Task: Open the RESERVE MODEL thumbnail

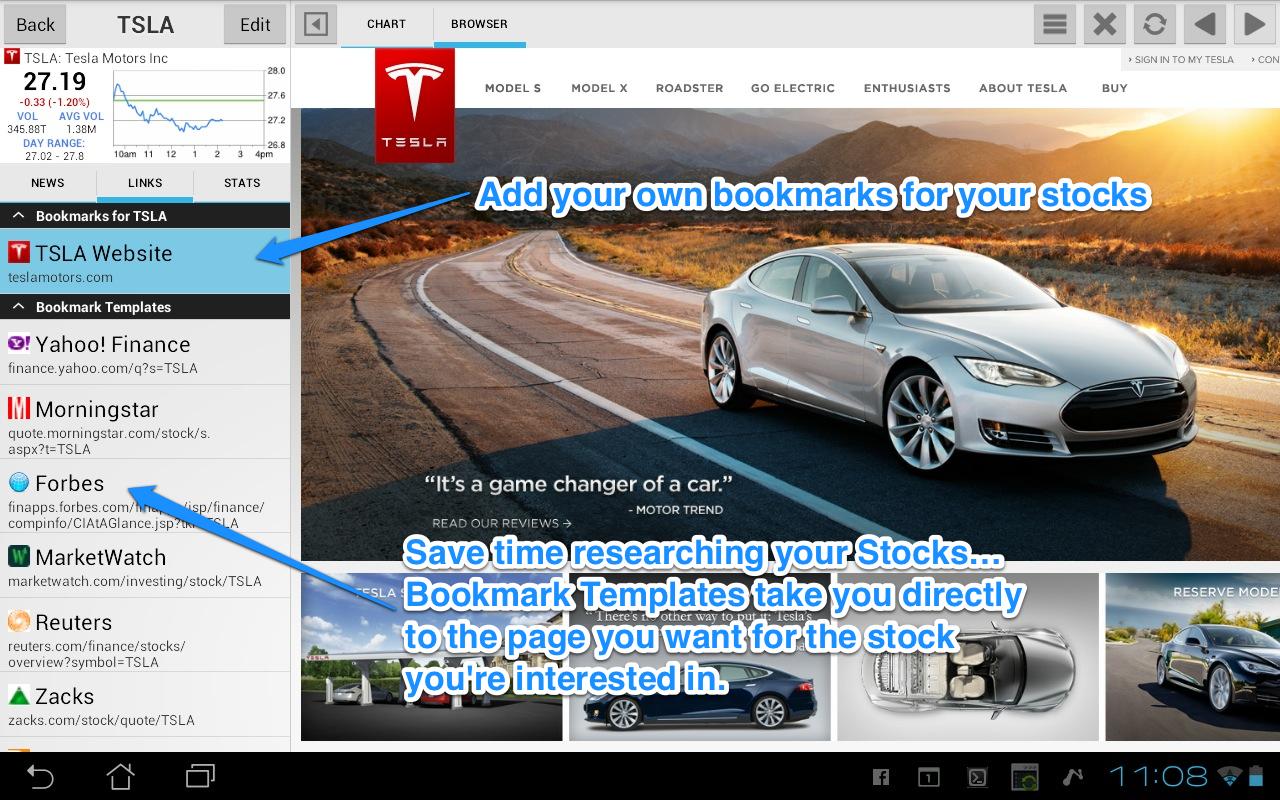Action: point(1192,657)
